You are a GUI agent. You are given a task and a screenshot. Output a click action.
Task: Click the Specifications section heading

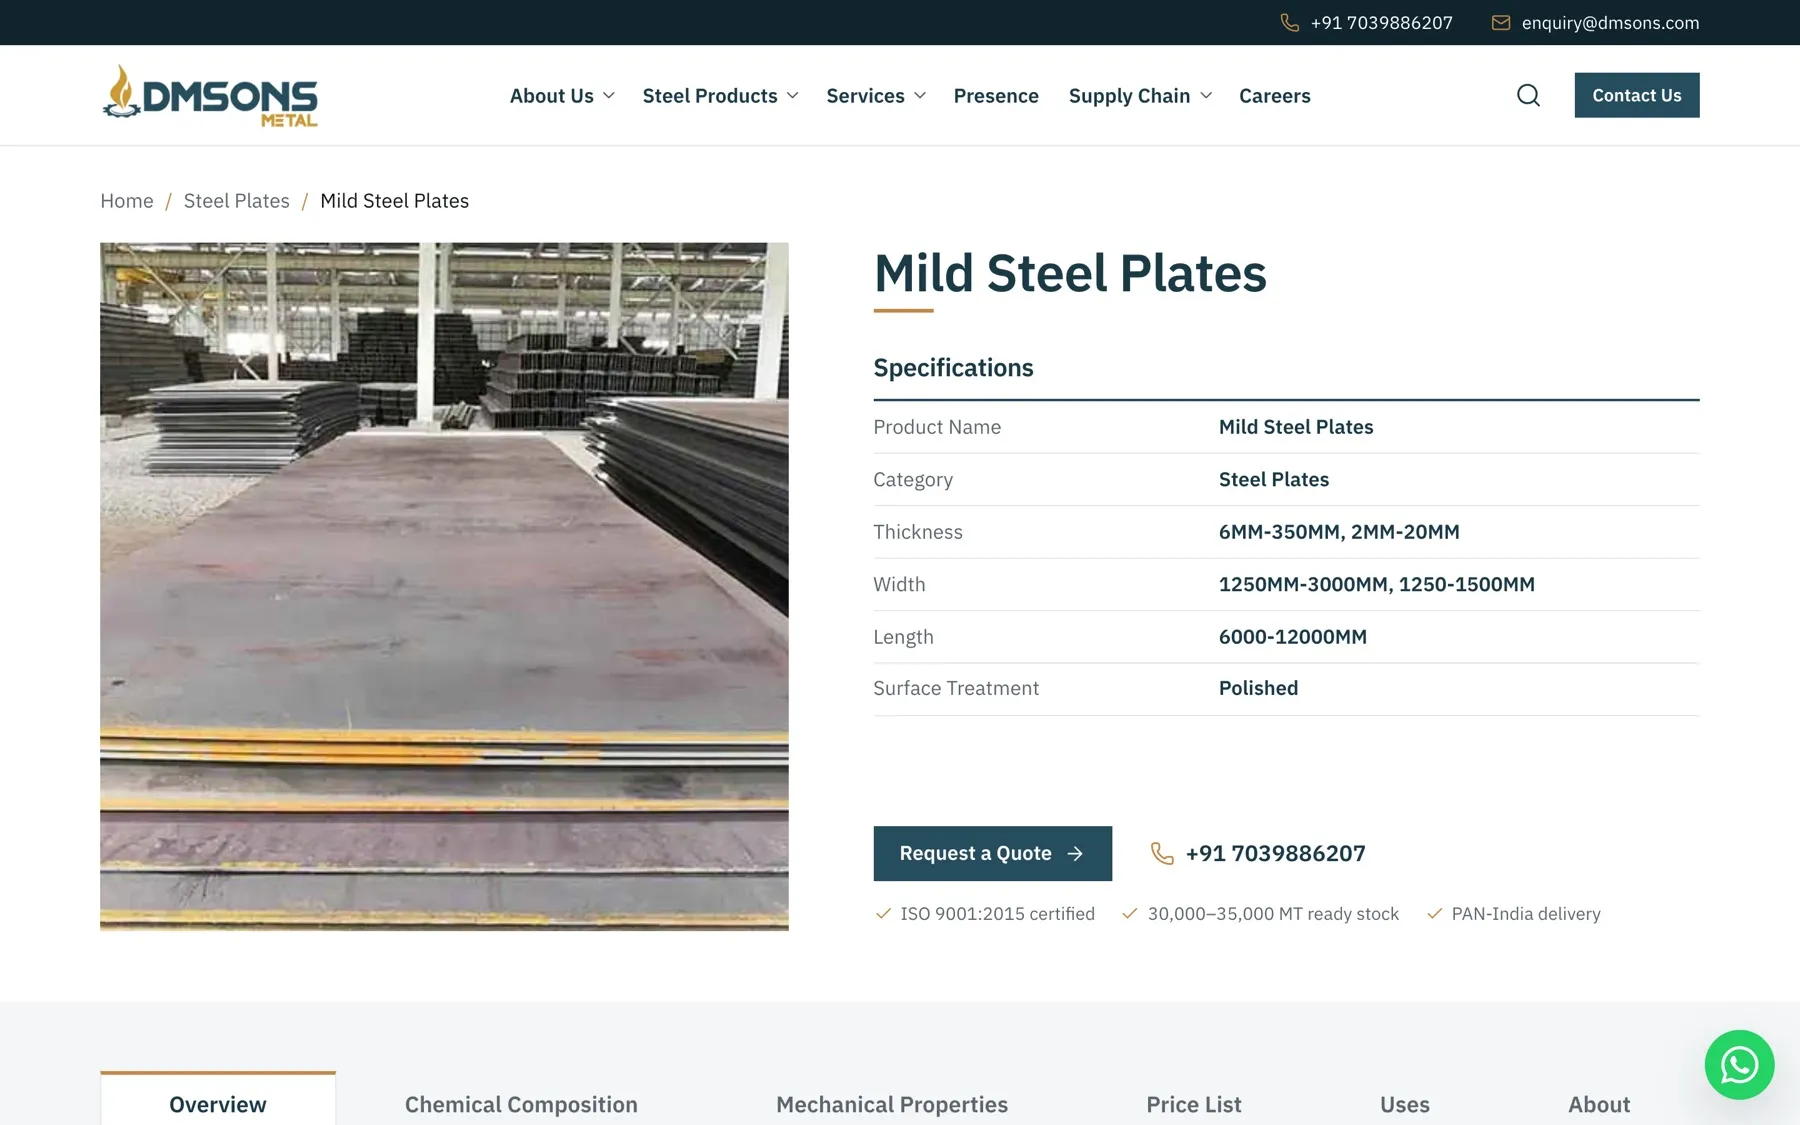click(x=953, y=368)
